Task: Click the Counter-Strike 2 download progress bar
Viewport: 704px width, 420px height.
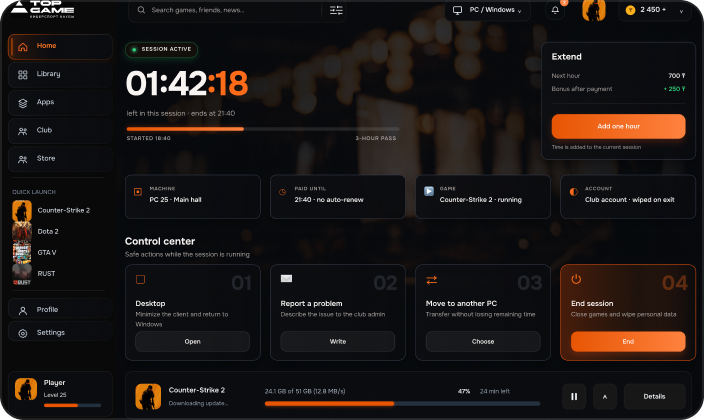Action: coord(402,404)
